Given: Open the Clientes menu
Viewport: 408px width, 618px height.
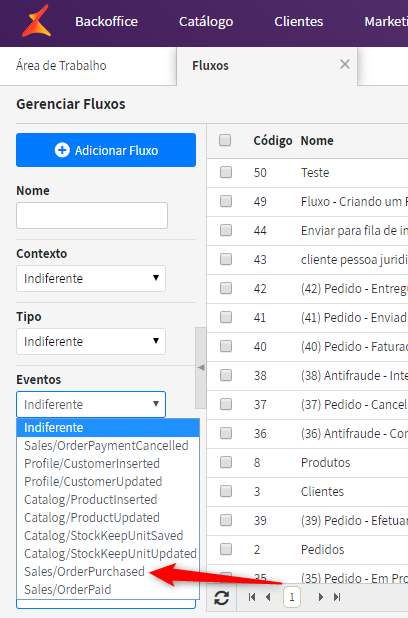Looking at the screenshot, I should [298, 21].
